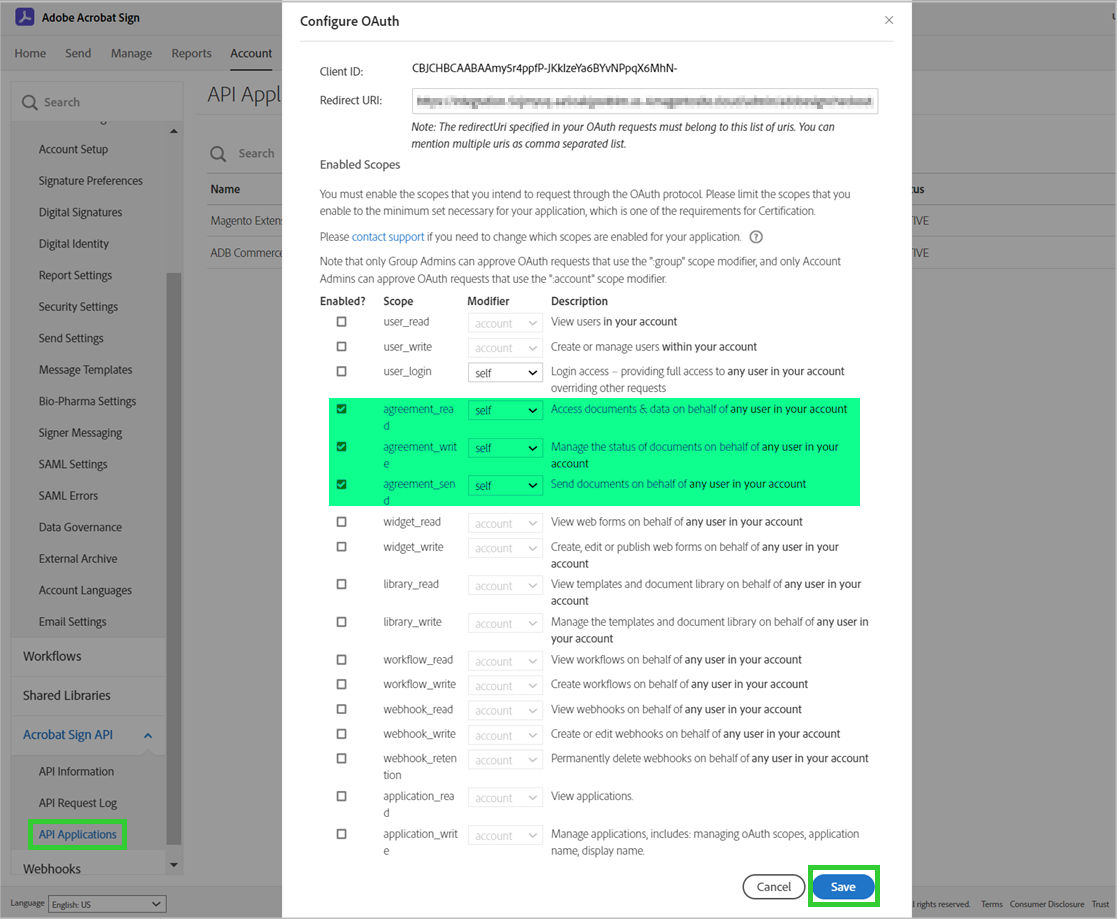Enable the application_read scope checkbox

click(341, 796)
